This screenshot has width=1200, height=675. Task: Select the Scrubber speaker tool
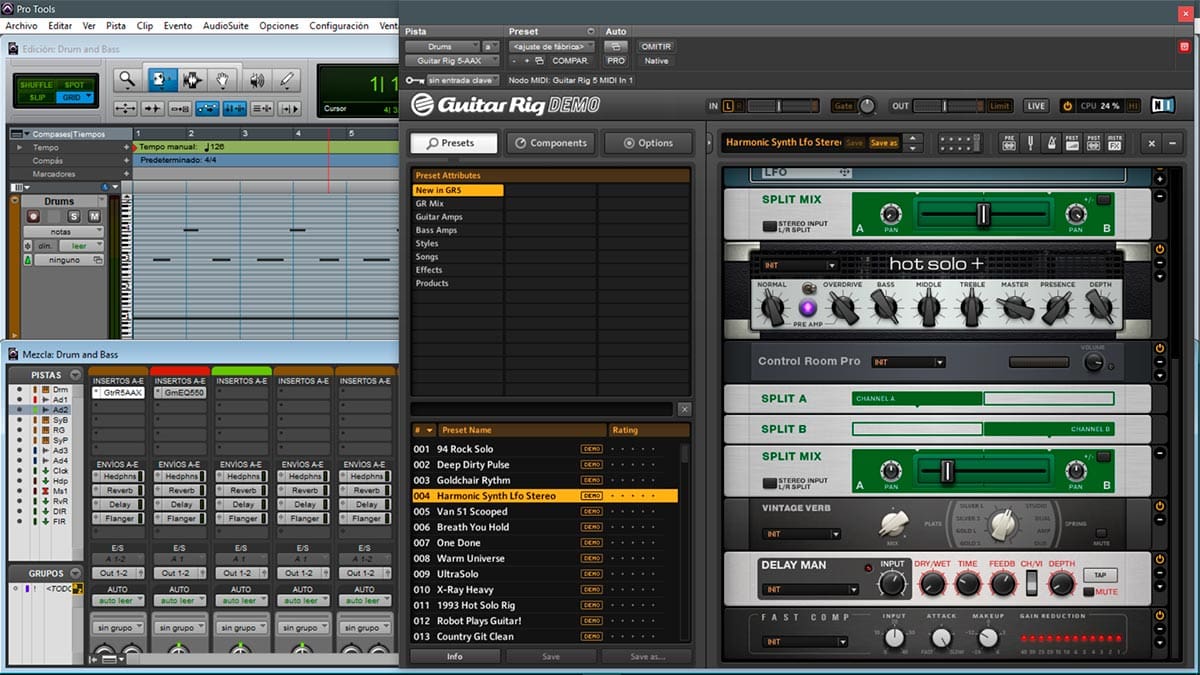256,80
